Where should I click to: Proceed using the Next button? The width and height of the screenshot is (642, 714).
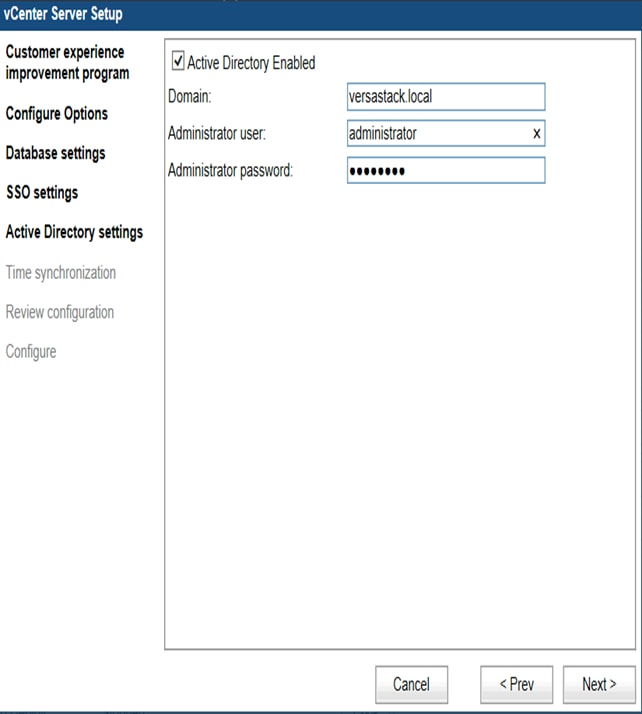[x=598, y=684]
